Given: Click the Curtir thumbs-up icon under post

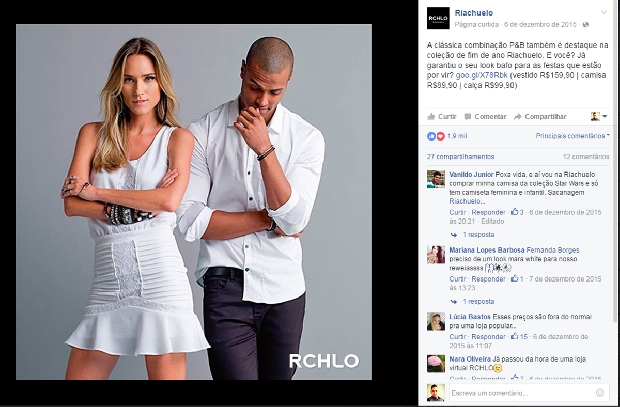Looking at the screenshot, I should (431, 116).
